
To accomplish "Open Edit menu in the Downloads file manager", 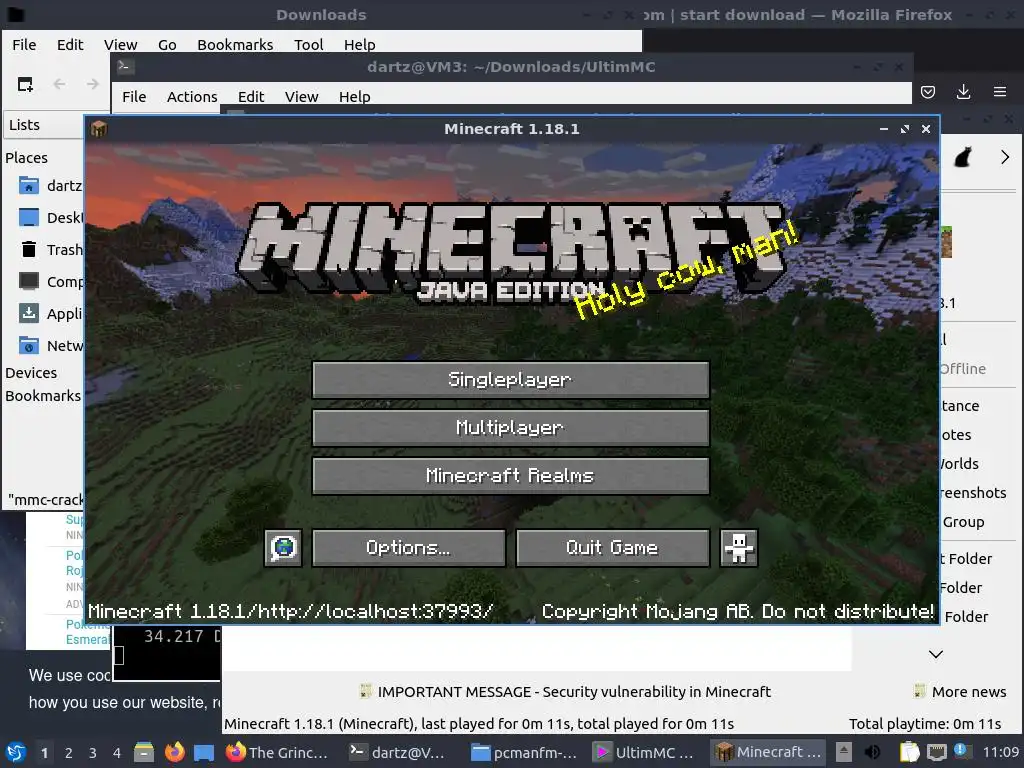I will [x=70, y=44].
